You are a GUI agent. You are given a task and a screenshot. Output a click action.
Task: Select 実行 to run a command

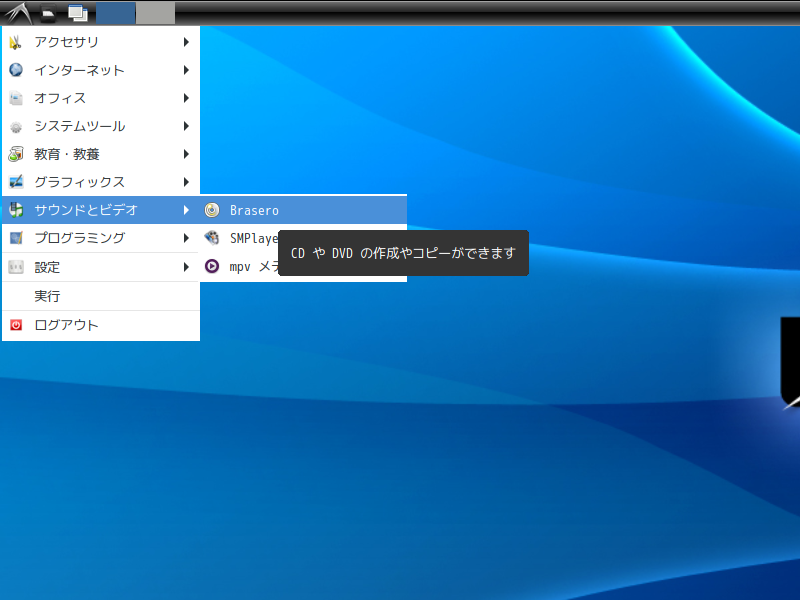coord(101,296)
